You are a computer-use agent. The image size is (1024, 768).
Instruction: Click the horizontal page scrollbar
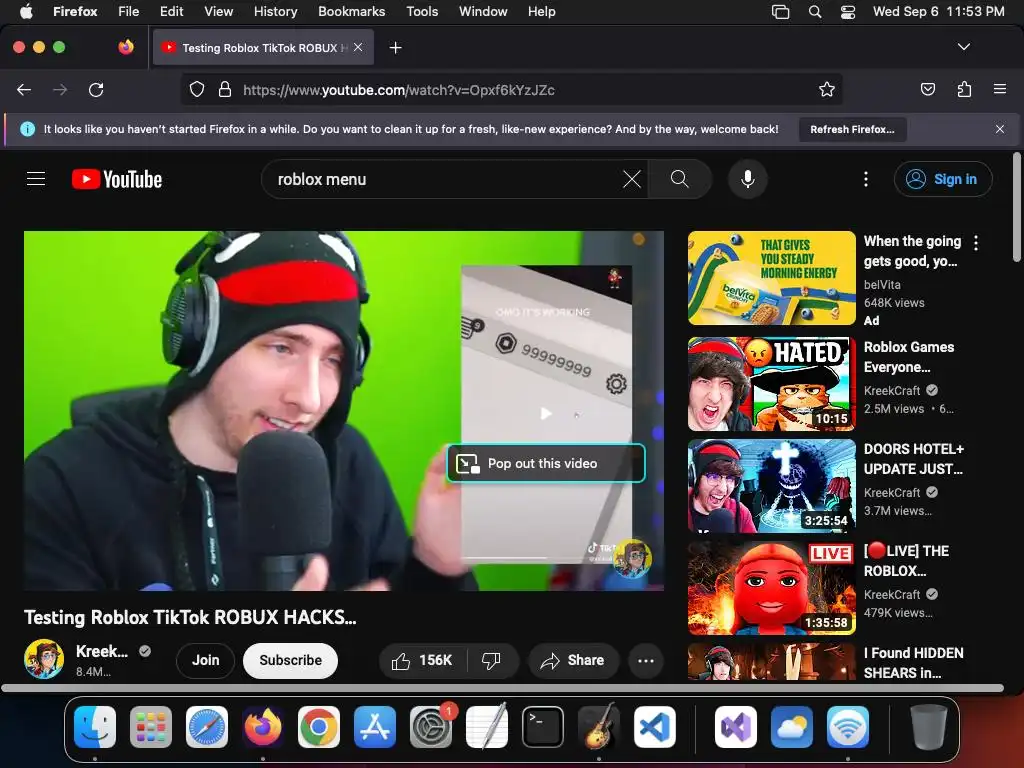click(x=502, y=688)
